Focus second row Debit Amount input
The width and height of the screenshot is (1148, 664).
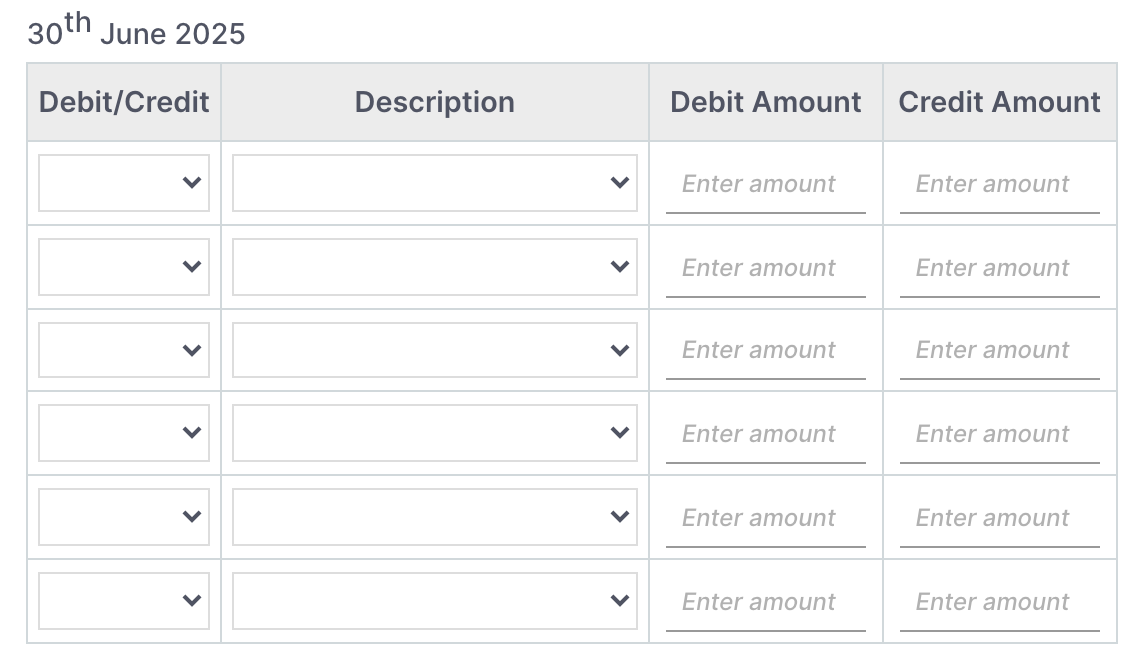(x=765, y=268)
